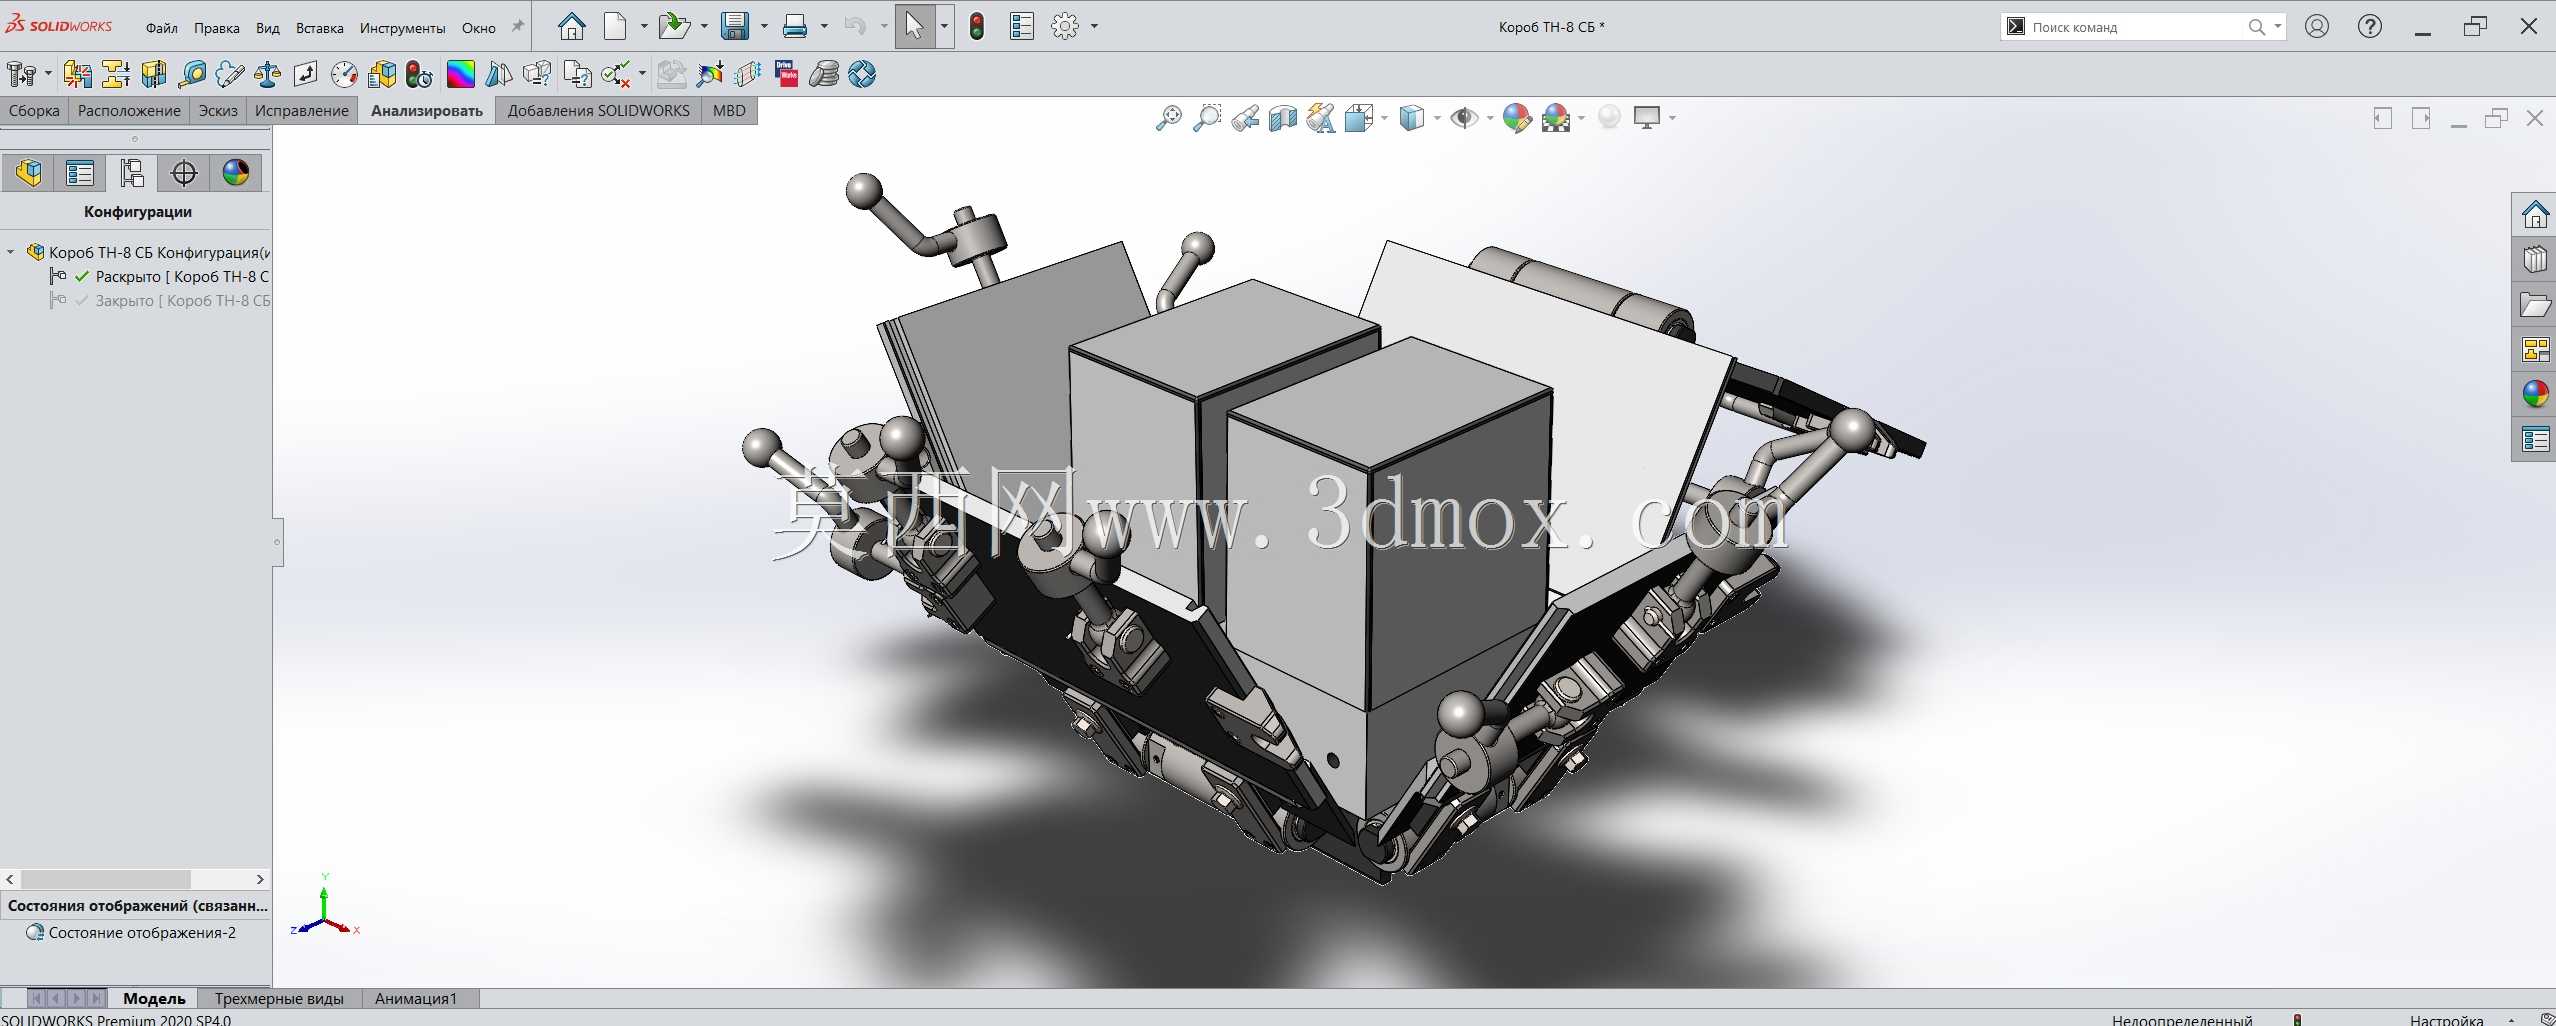Open Appearances task pane color ball
This screenshot has width=2556, height=1026.
(2535, 394)
